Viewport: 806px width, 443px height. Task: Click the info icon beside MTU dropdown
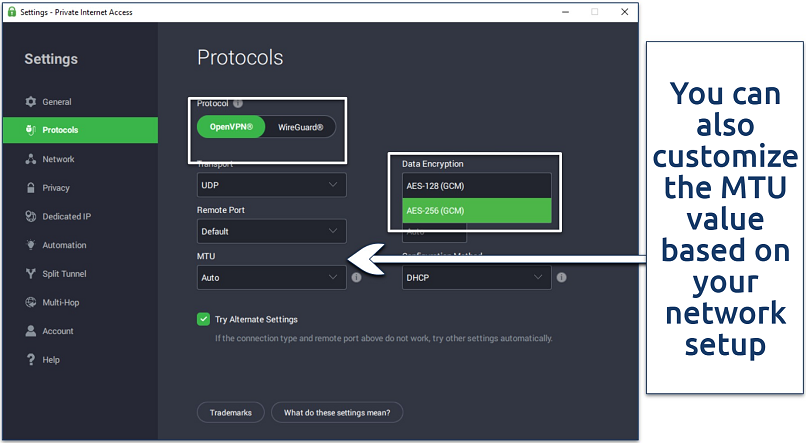[356, 278]
